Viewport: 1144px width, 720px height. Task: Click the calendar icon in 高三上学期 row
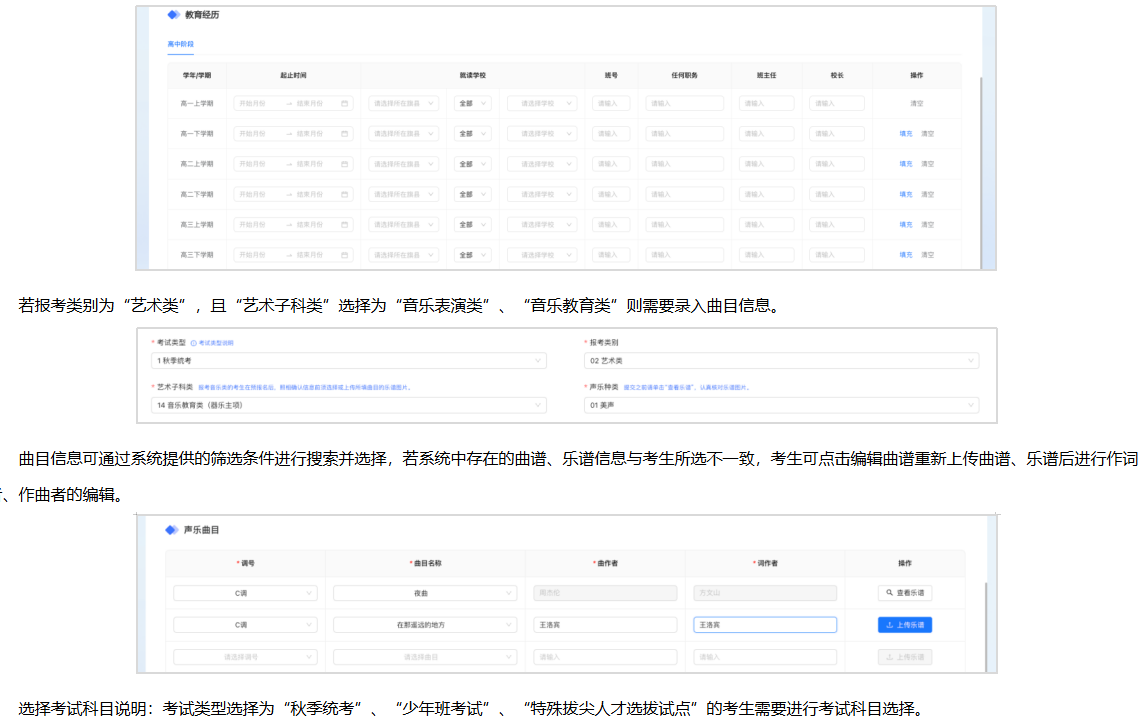[x=344, y=225]
